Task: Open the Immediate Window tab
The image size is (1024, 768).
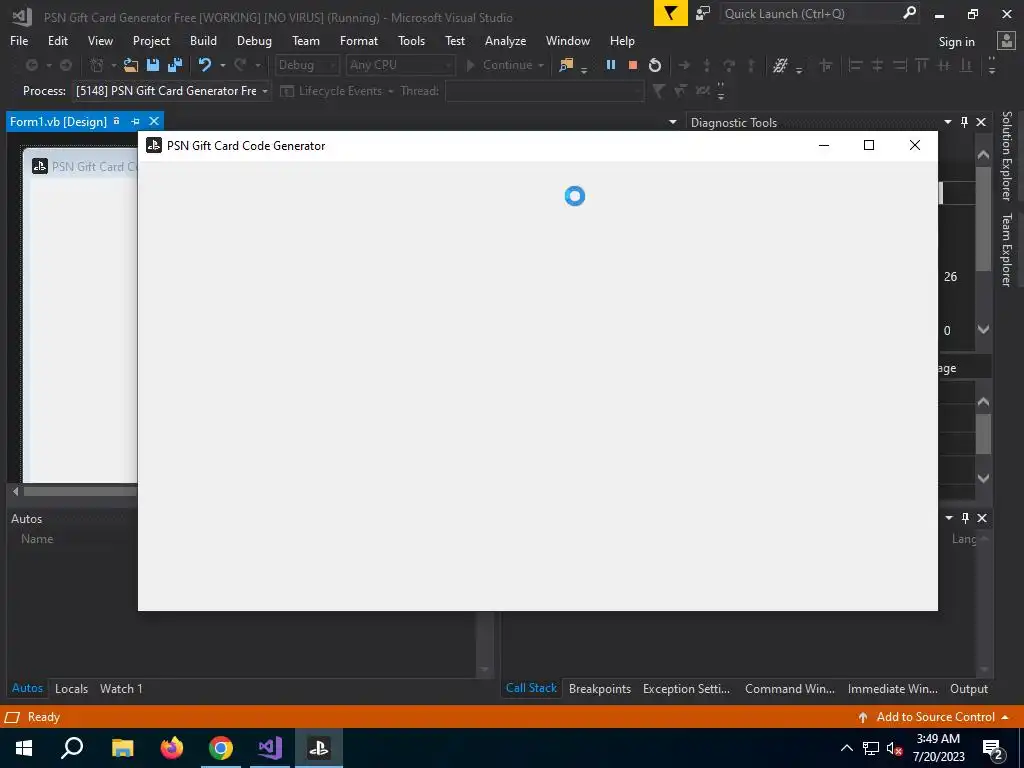Action: 892,688
